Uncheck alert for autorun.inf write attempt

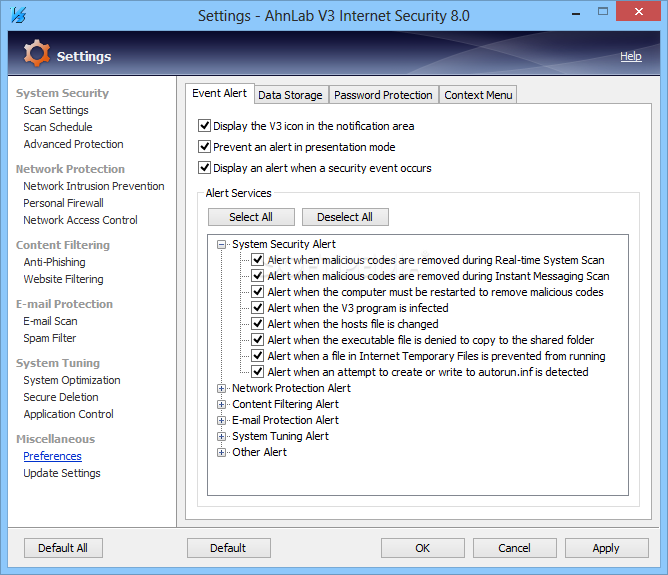[x=257, y=371]
